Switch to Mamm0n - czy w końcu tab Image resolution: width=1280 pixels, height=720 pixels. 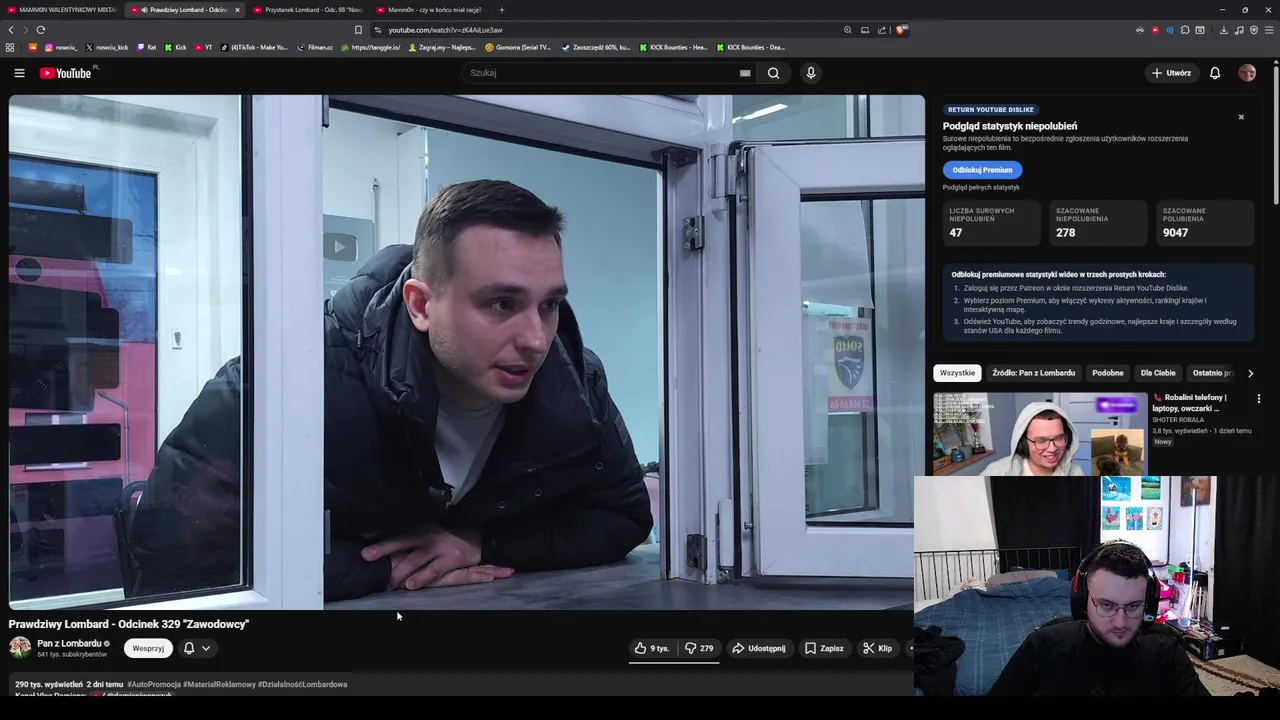(x=430, y=10)
